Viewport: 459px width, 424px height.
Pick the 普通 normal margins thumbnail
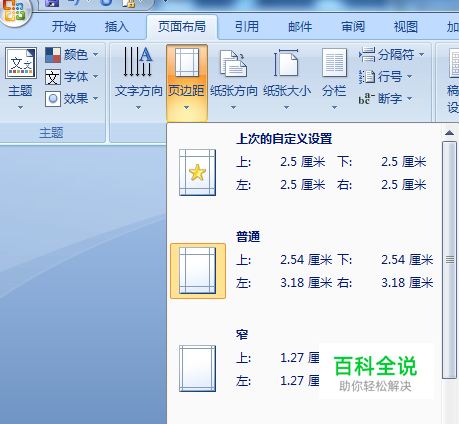tap(198, 271)
